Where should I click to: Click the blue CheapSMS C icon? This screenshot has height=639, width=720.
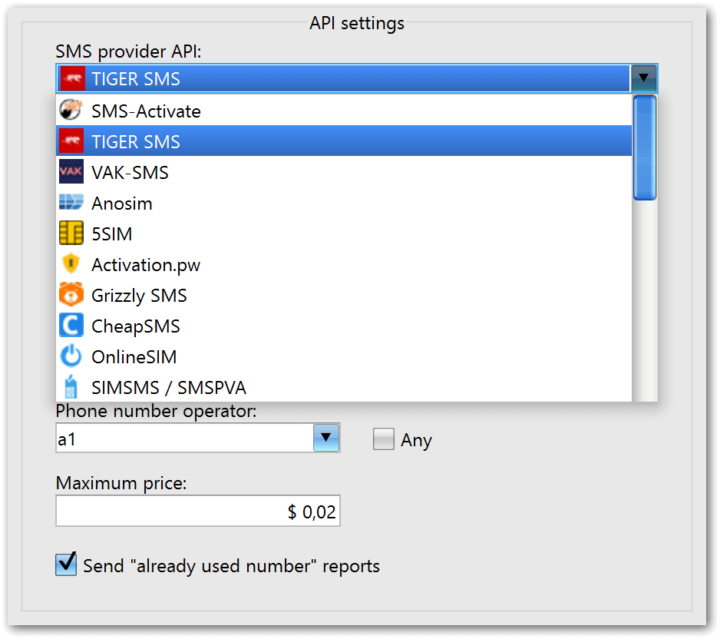[x=71, y=325]
